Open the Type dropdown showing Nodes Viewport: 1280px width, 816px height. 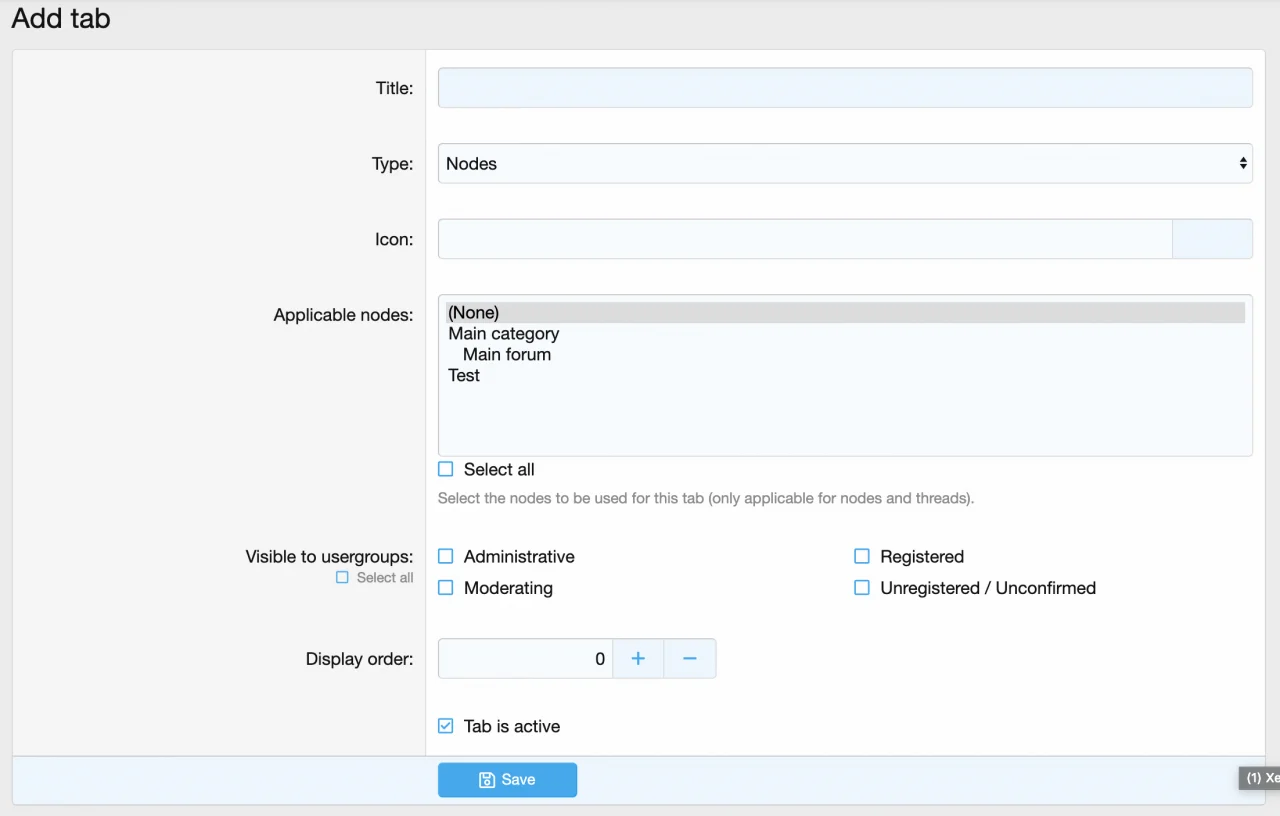[x=844, y=164]
